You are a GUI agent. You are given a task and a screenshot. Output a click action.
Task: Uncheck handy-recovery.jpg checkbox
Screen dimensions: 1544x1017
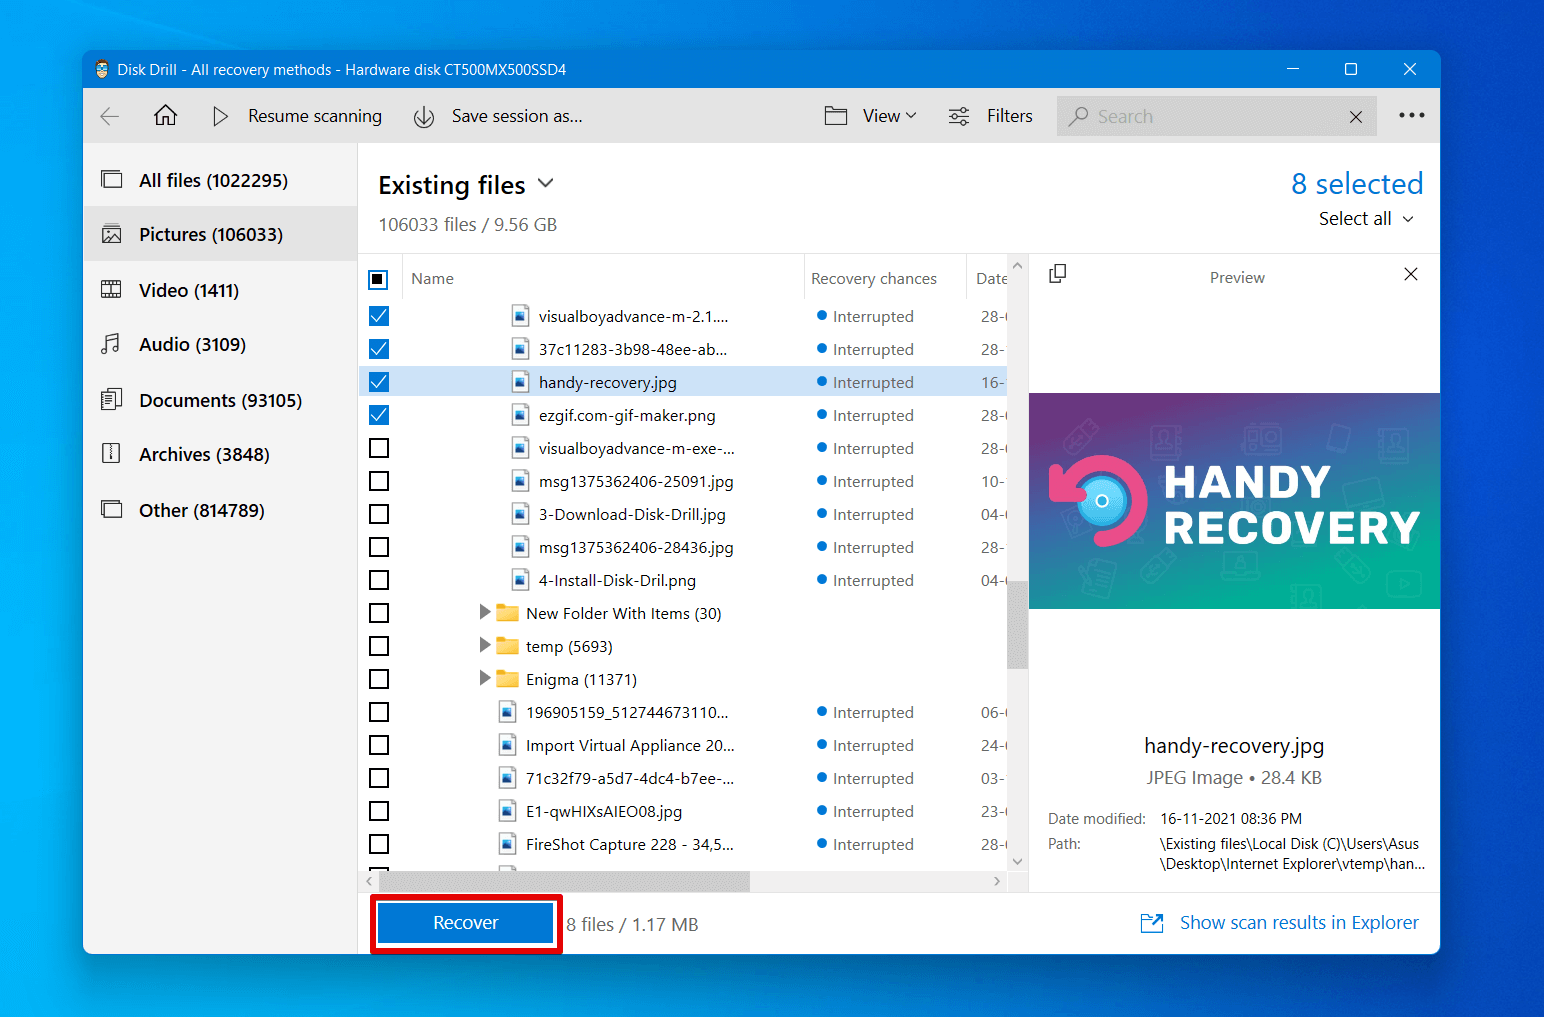coord(379,382)
